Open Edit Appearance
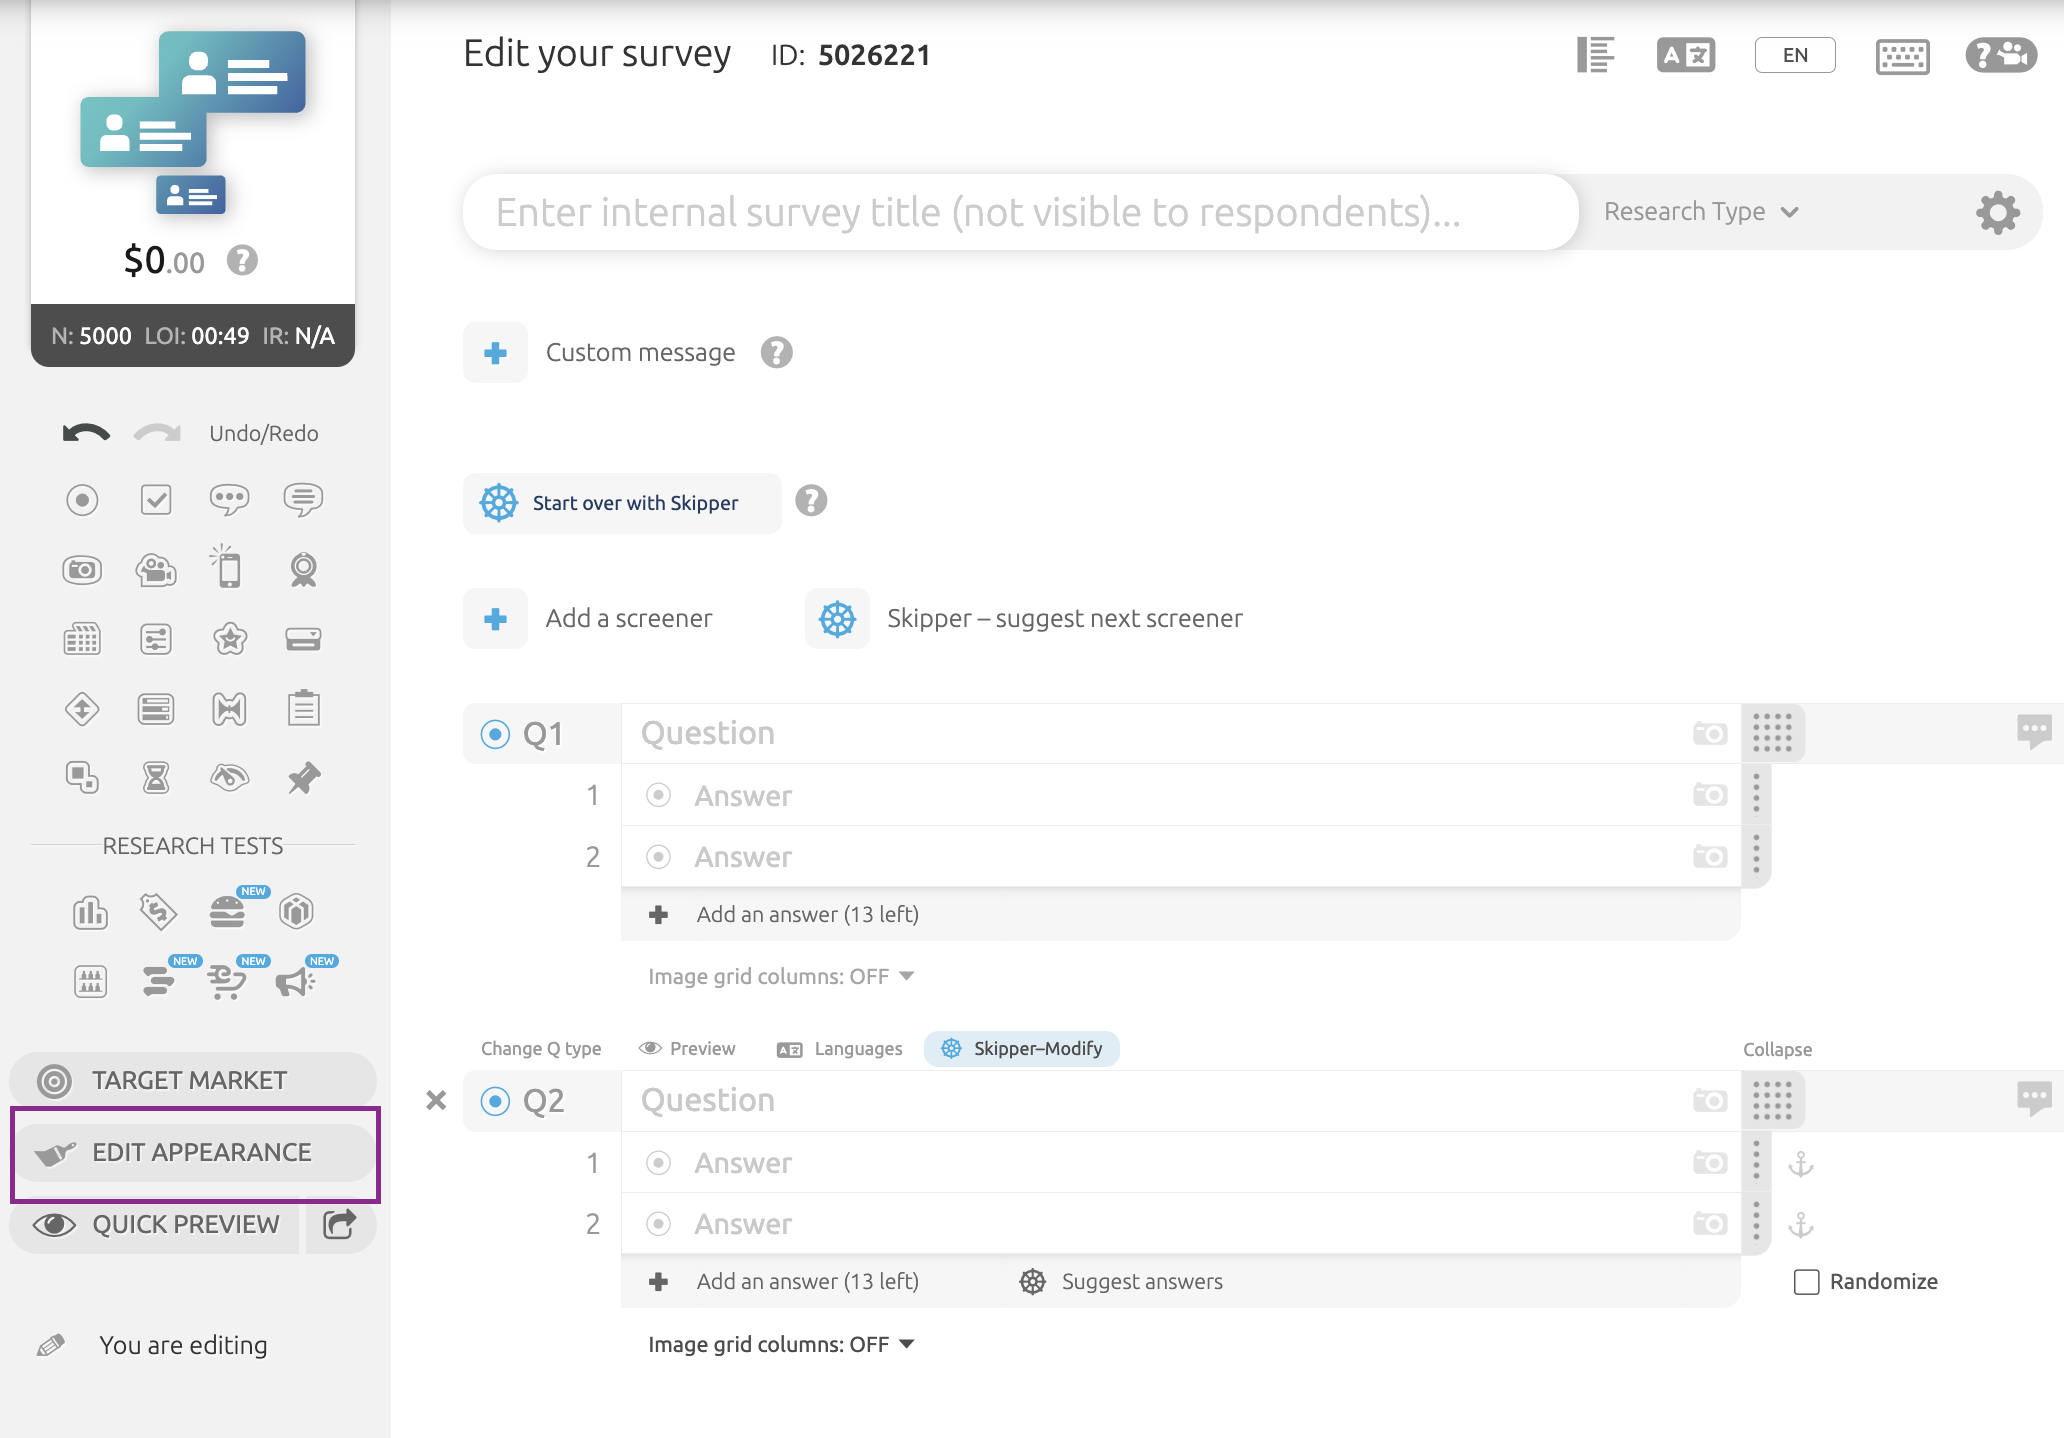 195,1152
